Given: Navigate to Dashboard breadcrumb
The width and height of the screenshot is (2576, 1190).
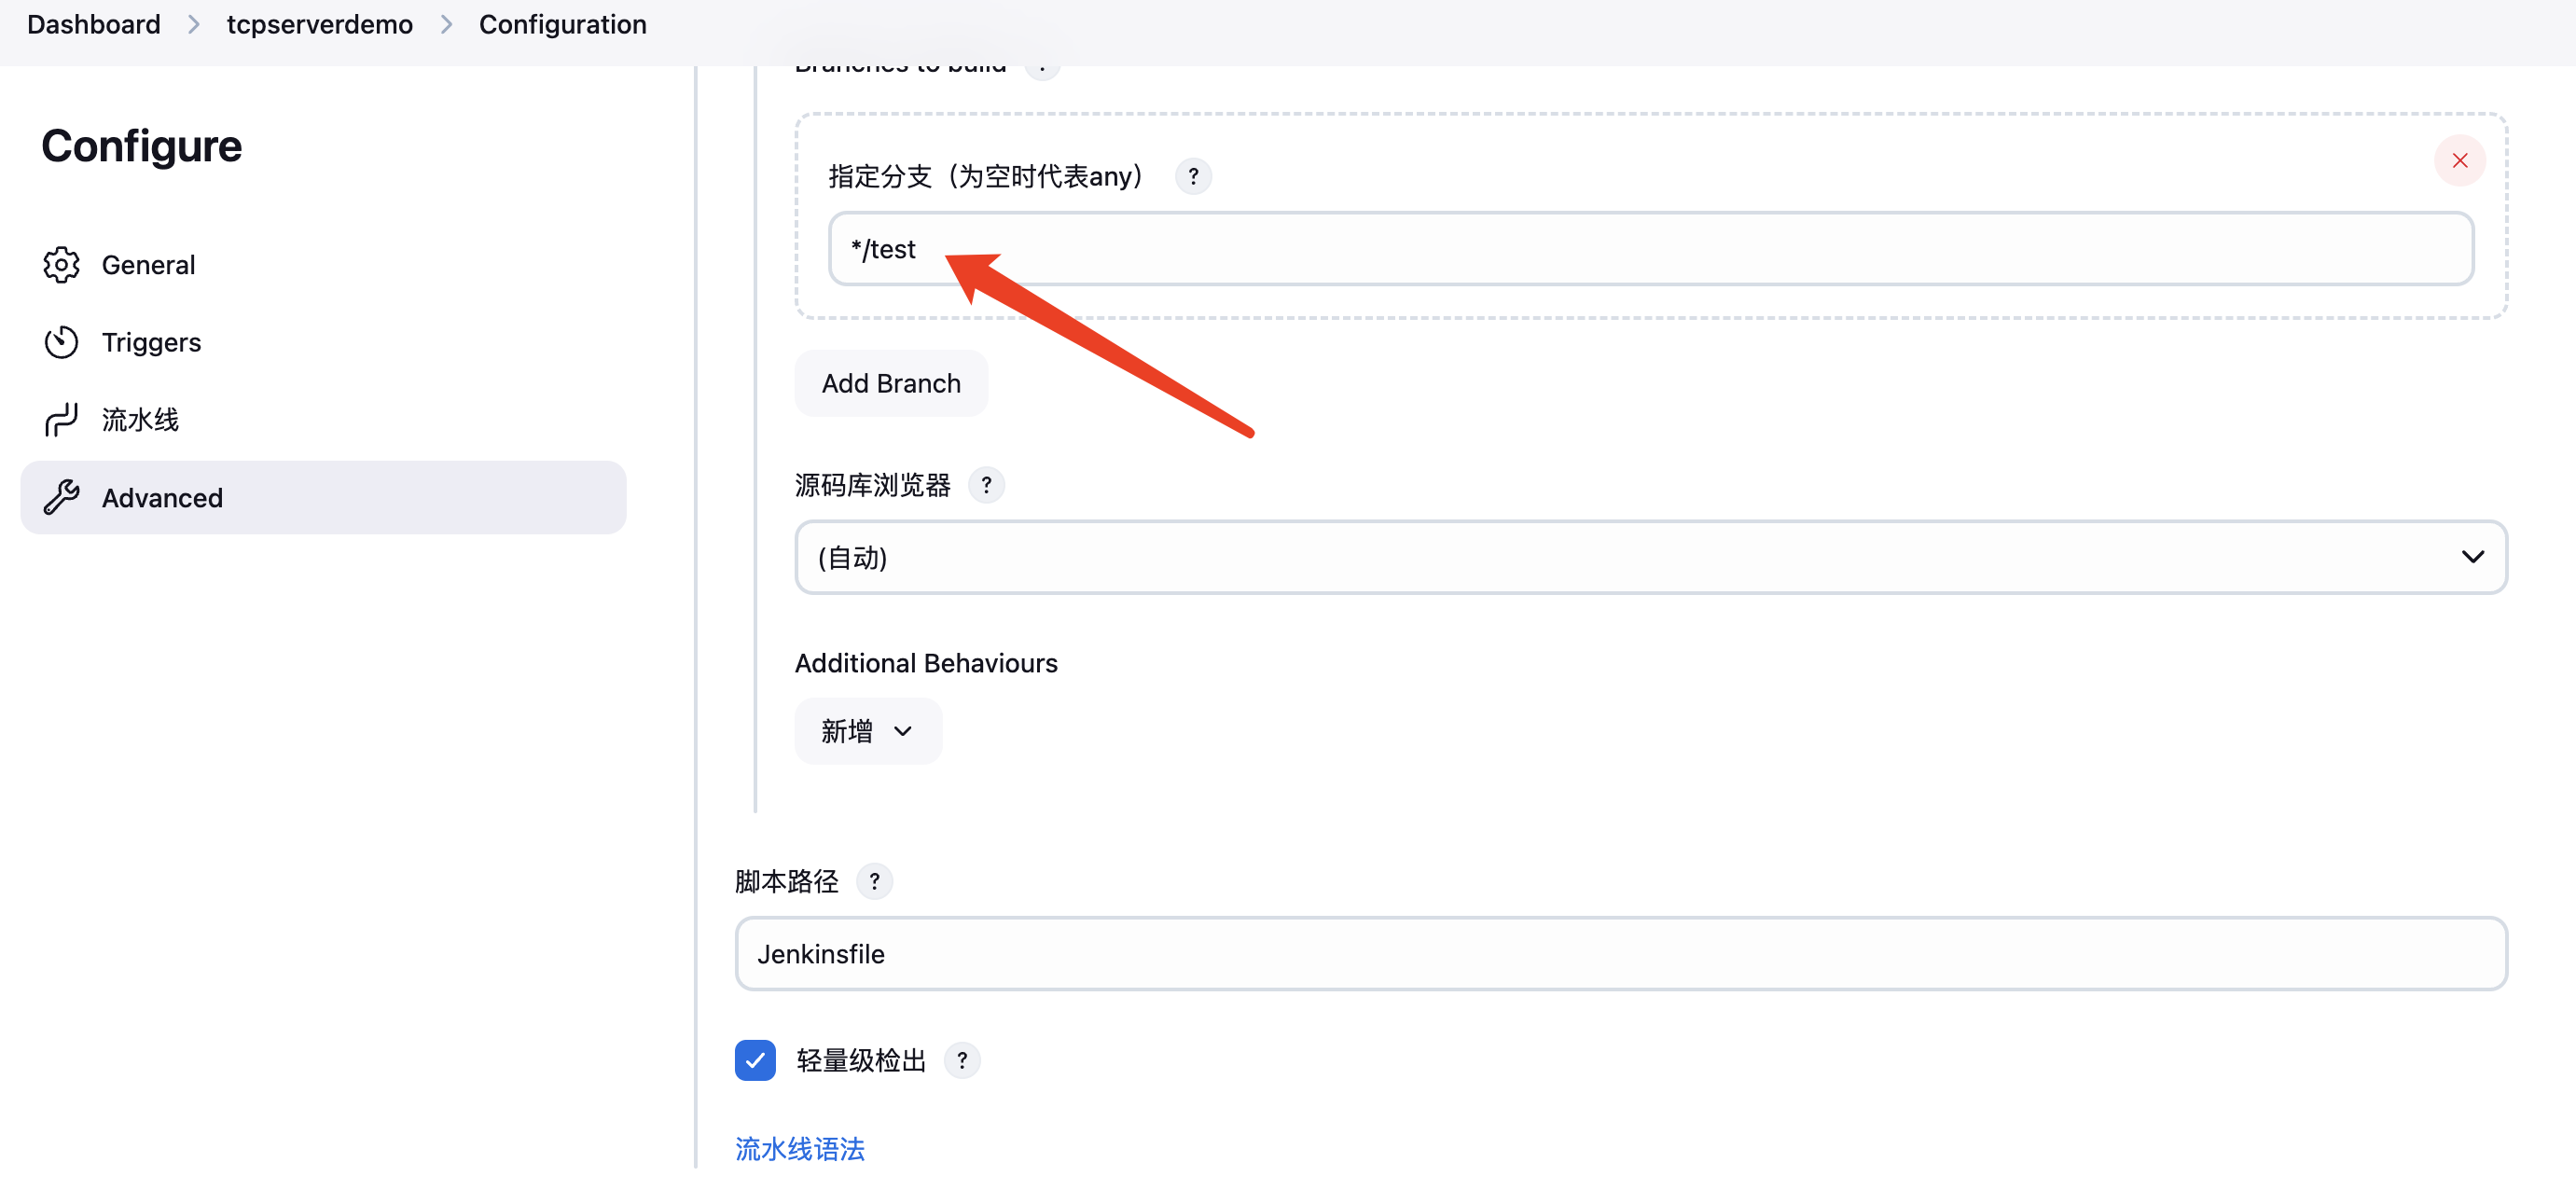Looking at the screenshot, I should (x=93, y=24).
